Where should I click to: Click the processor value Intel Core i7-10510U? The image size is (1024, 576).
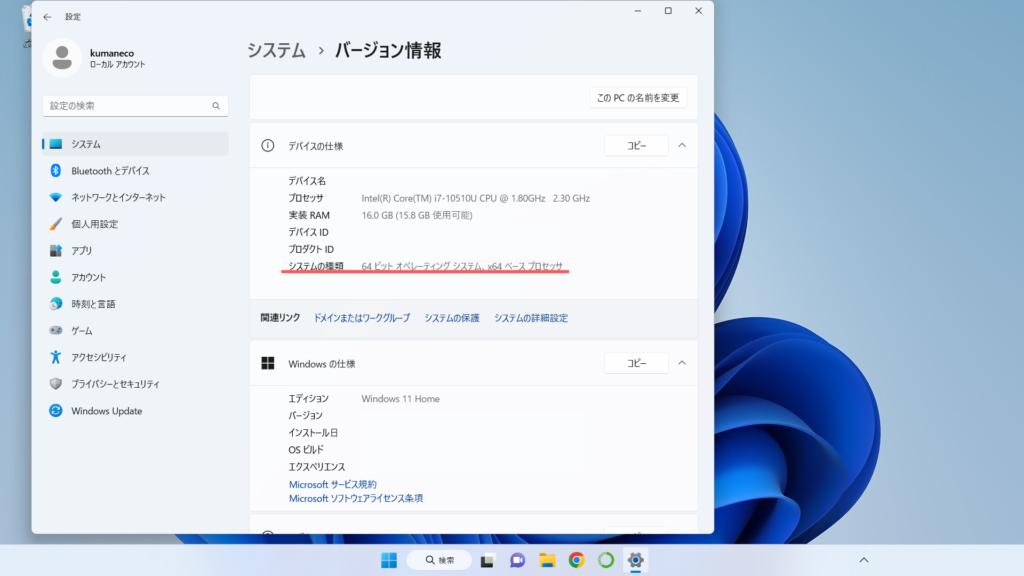coord(475,198)
